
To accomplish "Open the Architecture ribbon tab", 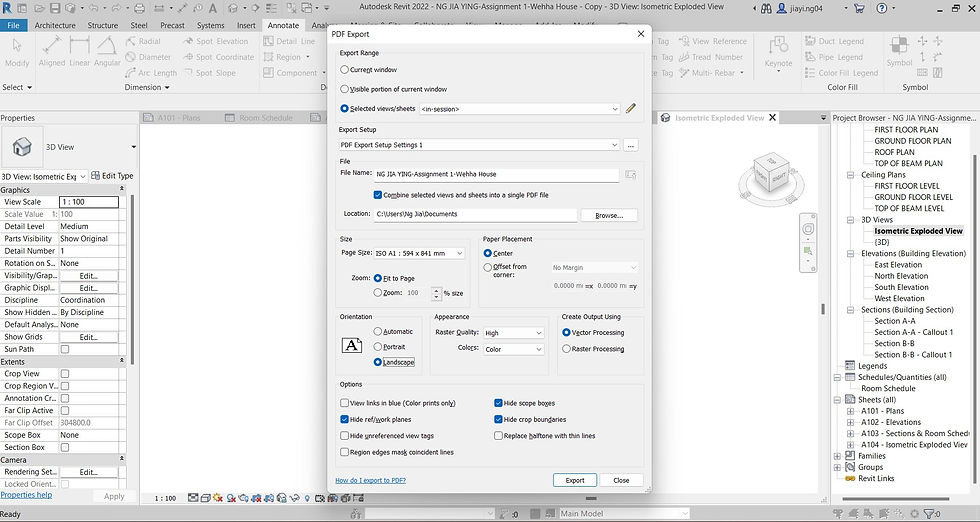I will click(55, 25).
